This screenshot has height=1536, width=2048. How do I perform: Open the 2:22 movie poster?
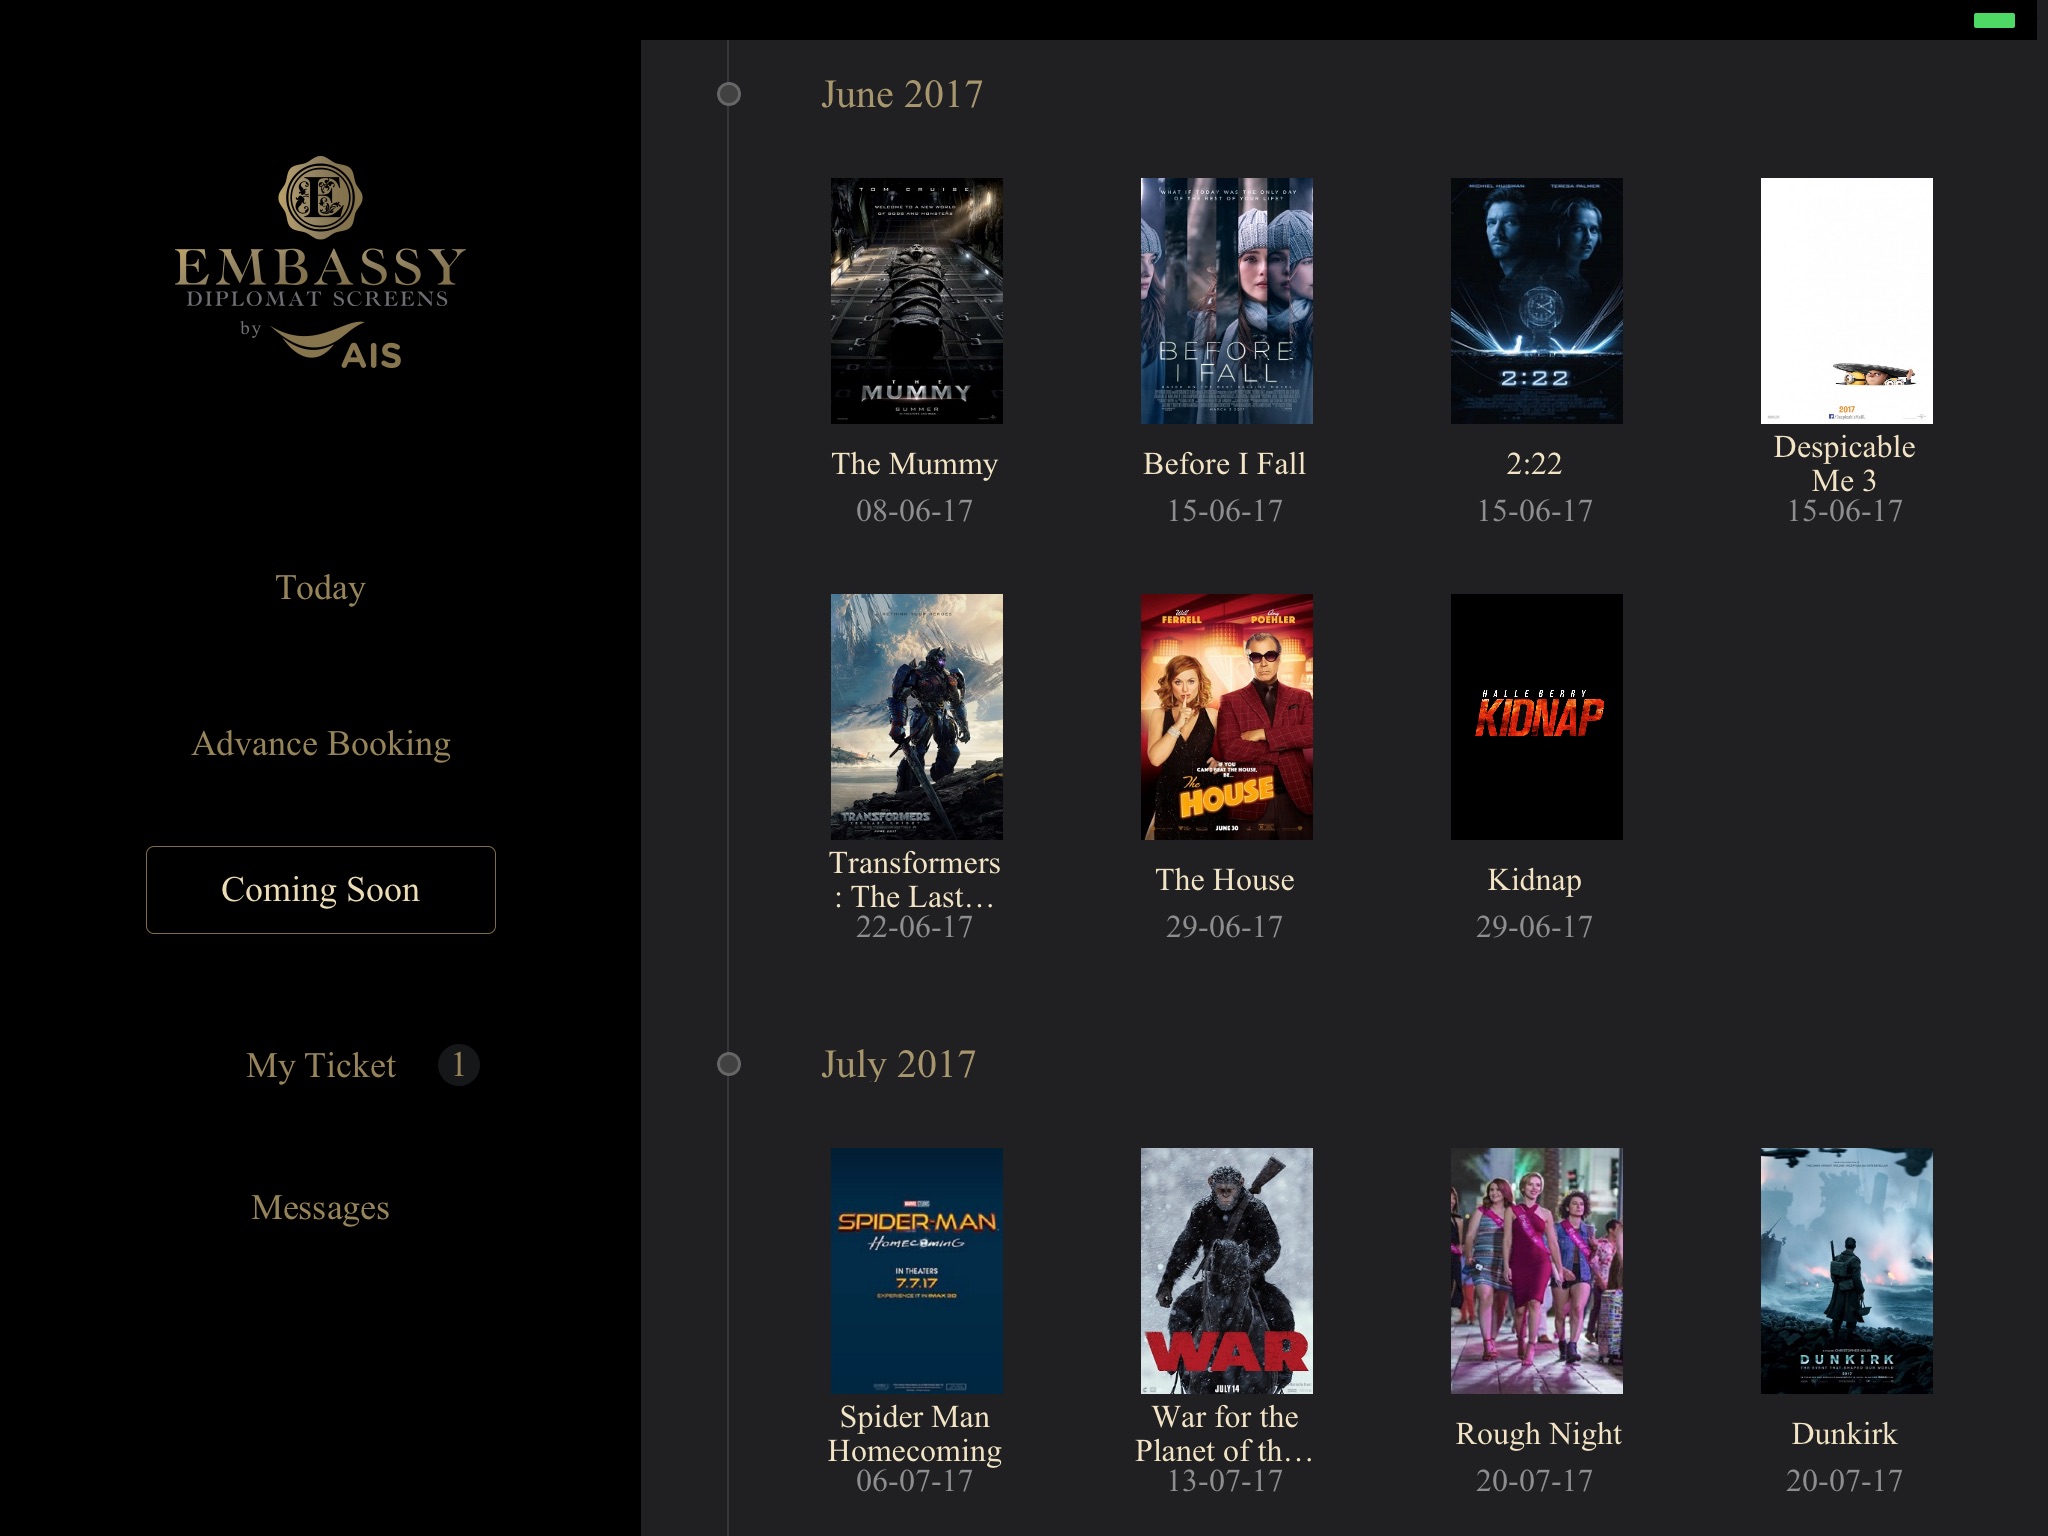point(1536,301)
